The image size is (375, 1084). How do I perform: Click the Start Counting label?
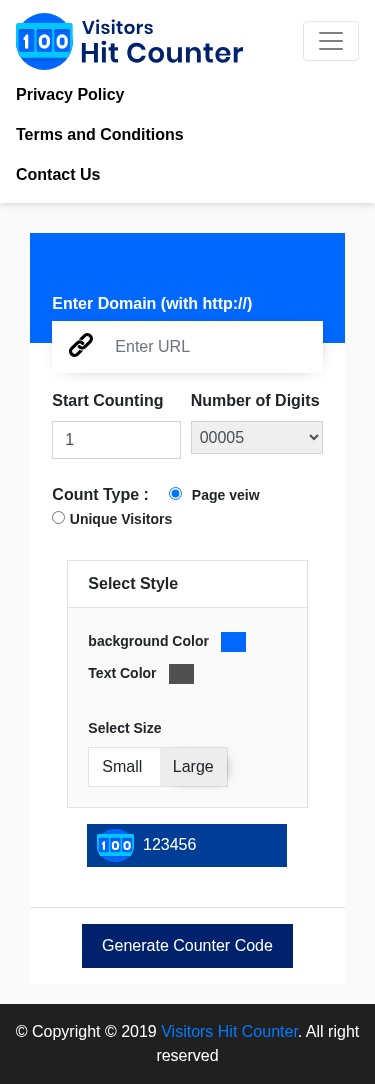[108, 400]
